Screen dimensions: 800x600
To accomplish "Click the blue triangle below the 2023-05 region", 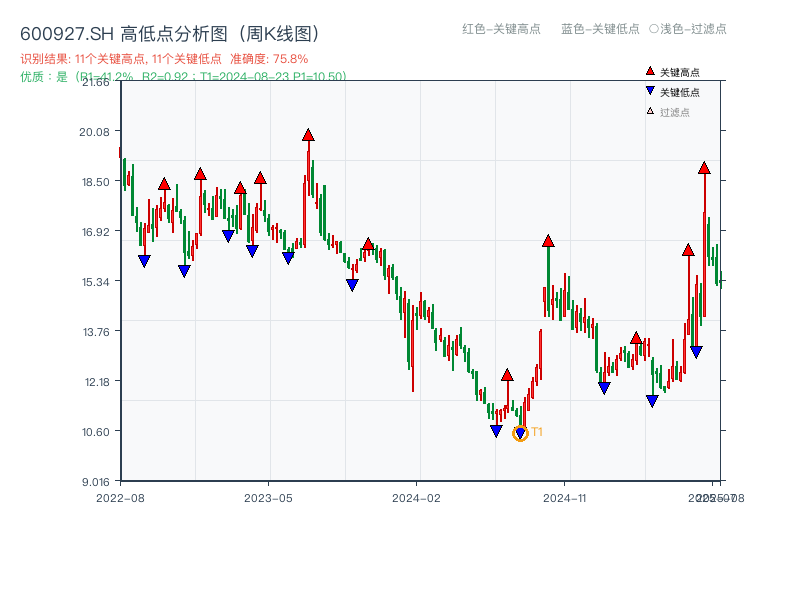I will tap(290, 258).
